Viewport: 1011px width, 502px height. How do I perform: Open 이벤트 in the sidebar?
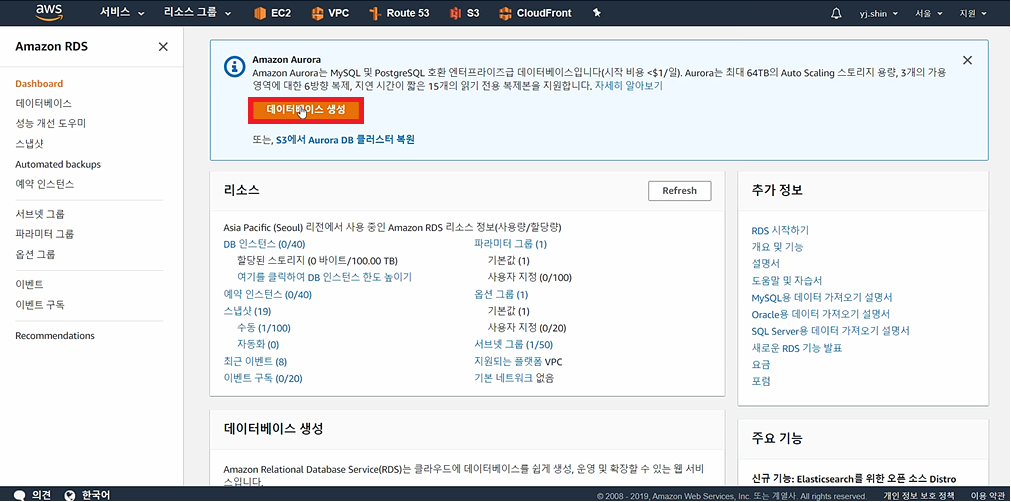pos(29,284)
